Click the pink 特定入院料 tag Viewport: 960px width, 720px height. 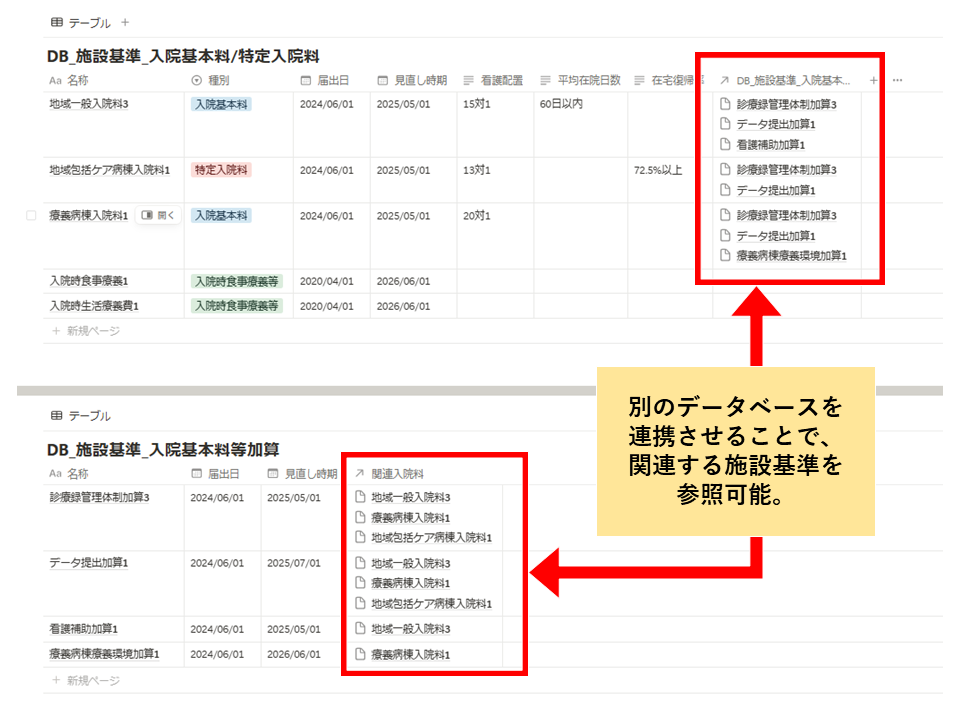click(x=221, y=170)
